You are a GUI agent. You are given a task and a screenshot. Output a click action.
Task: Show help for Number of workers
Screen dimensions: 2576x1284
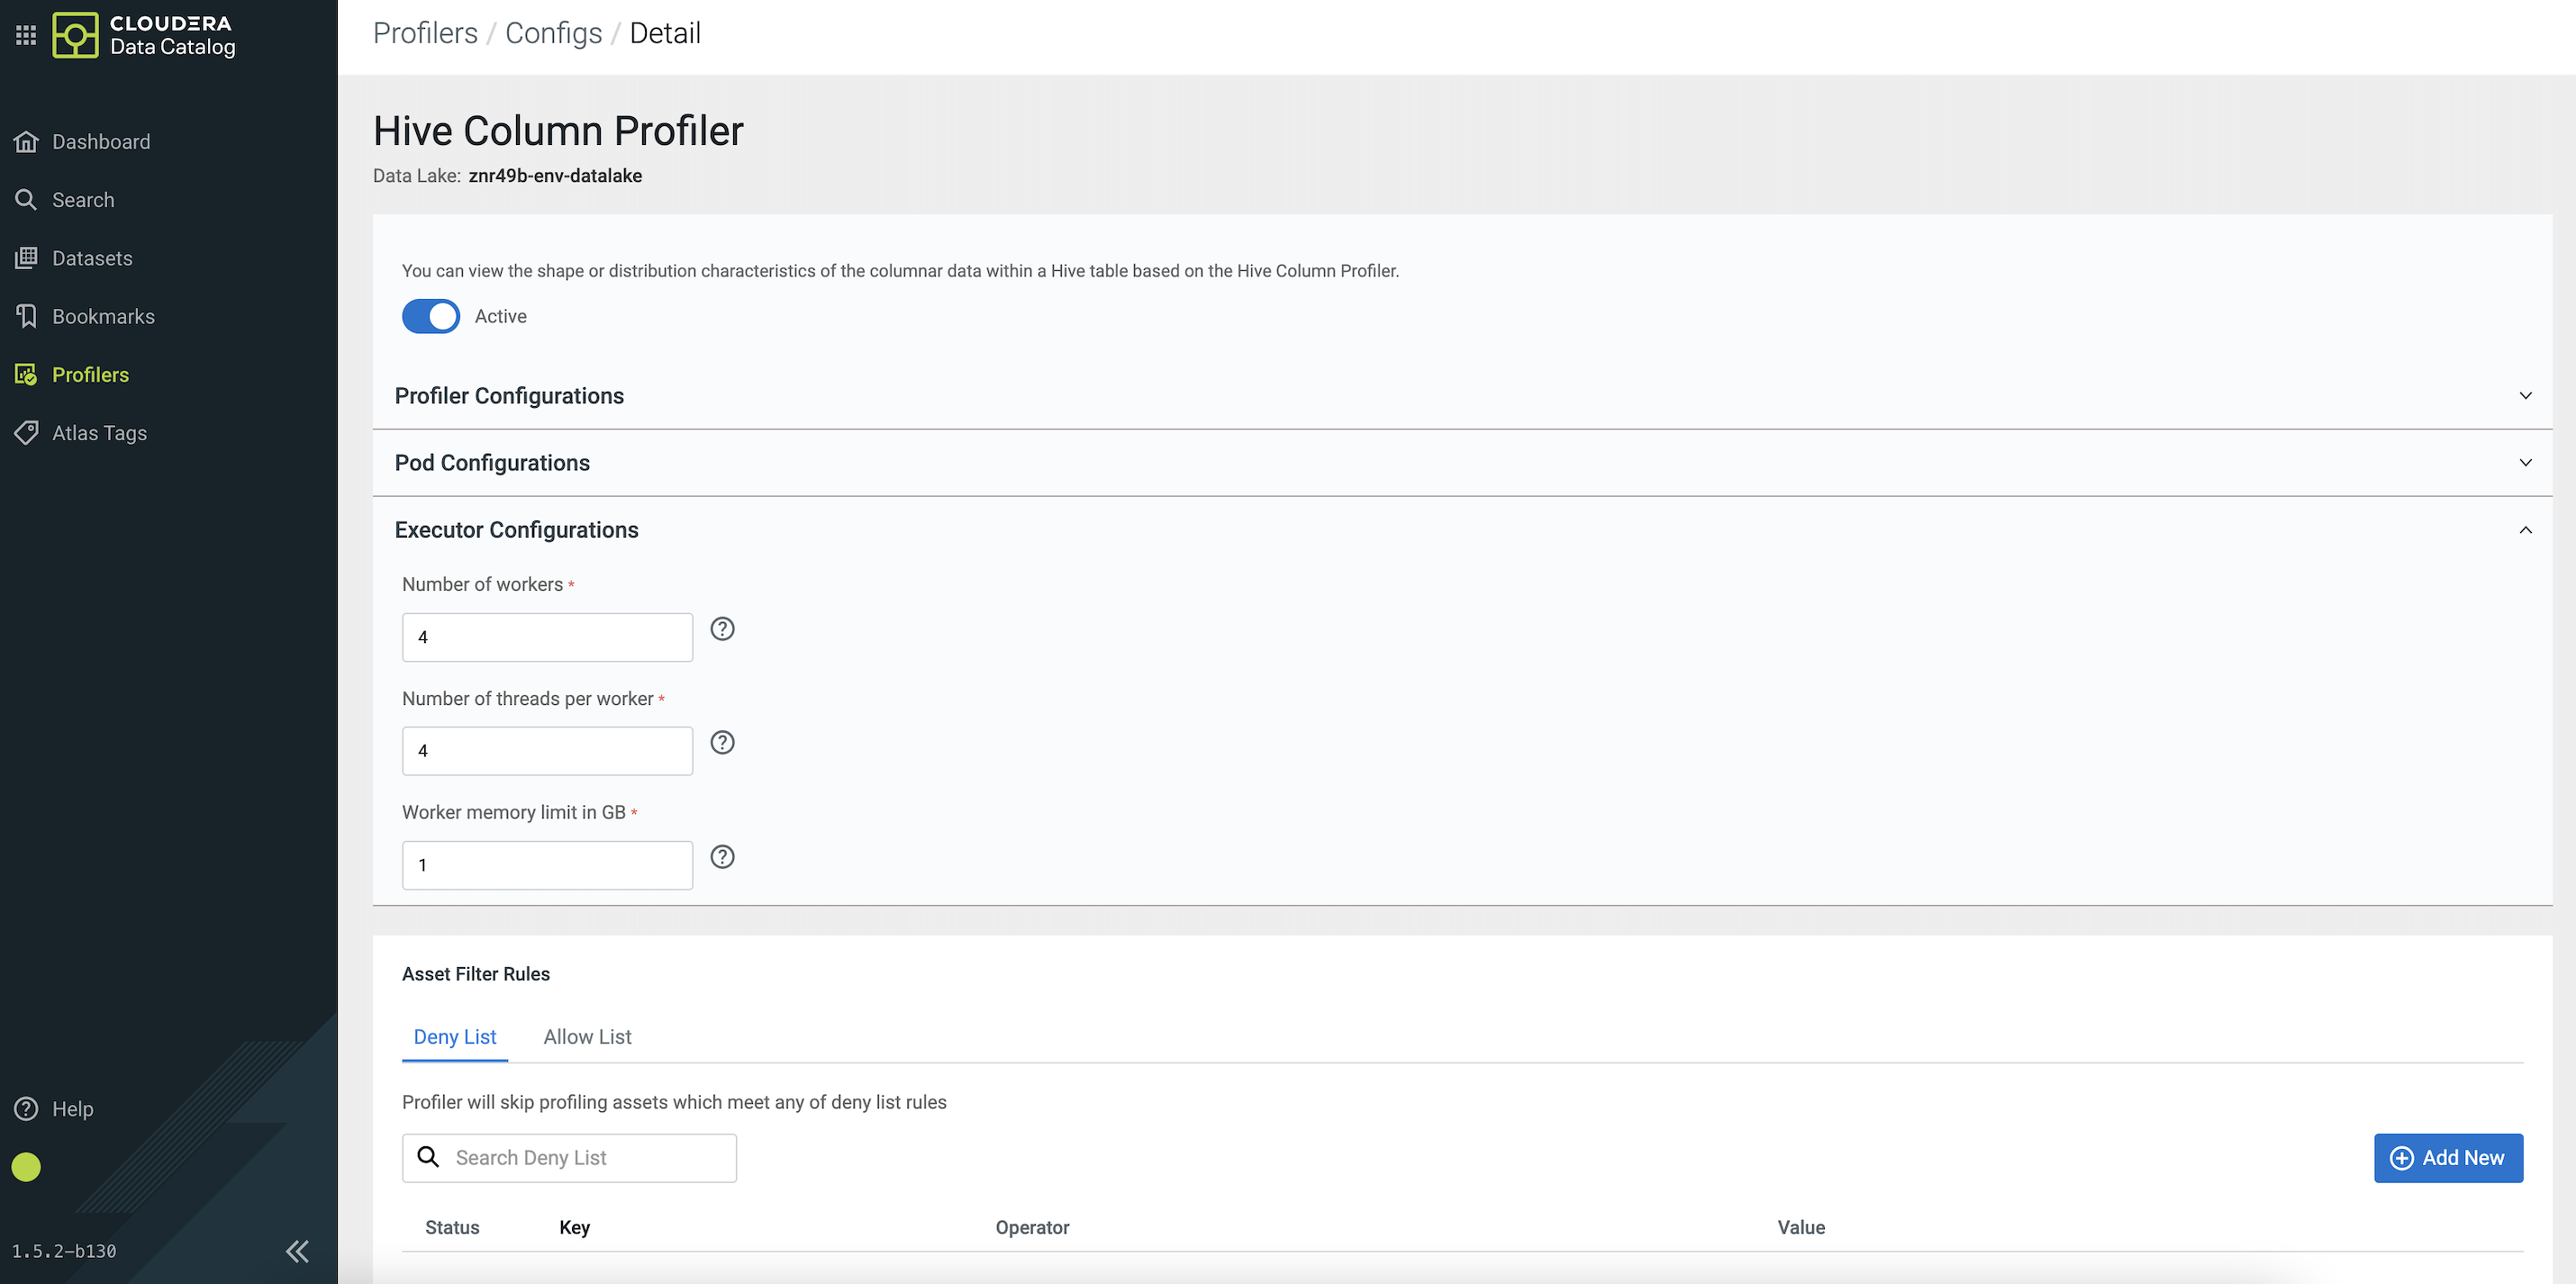[x=722, y=629]
